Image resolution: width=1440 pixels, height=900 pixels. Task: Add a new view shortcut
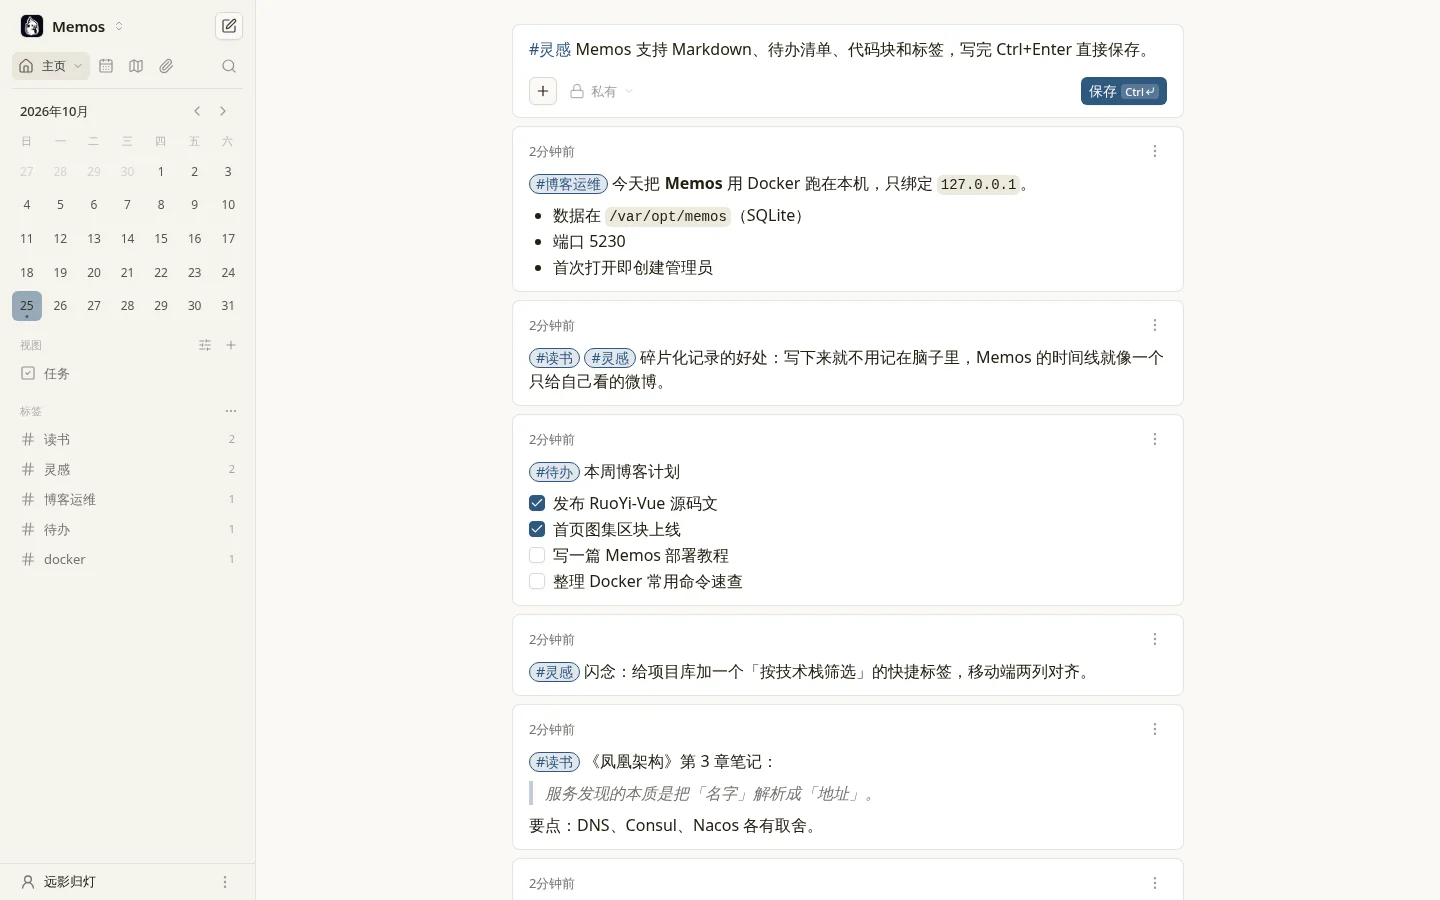[231, 345]
